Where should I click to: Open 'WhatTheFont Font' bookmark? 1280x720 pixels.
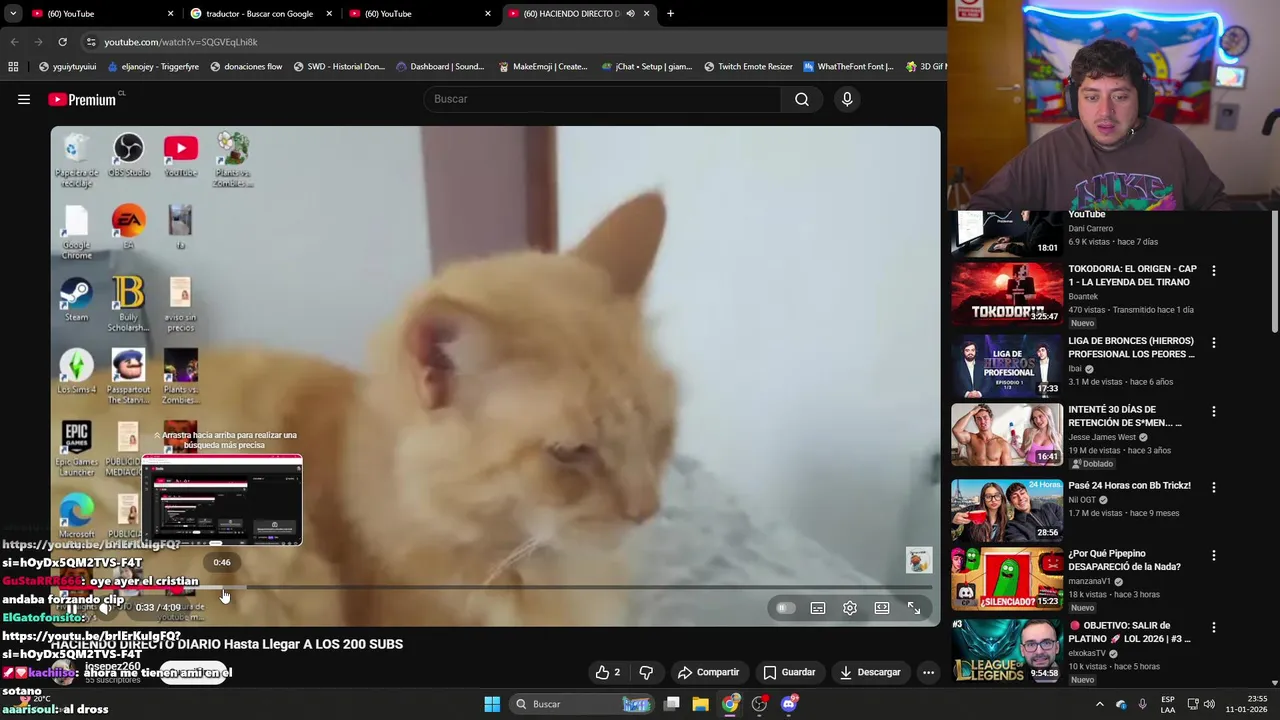pos(848,67)
